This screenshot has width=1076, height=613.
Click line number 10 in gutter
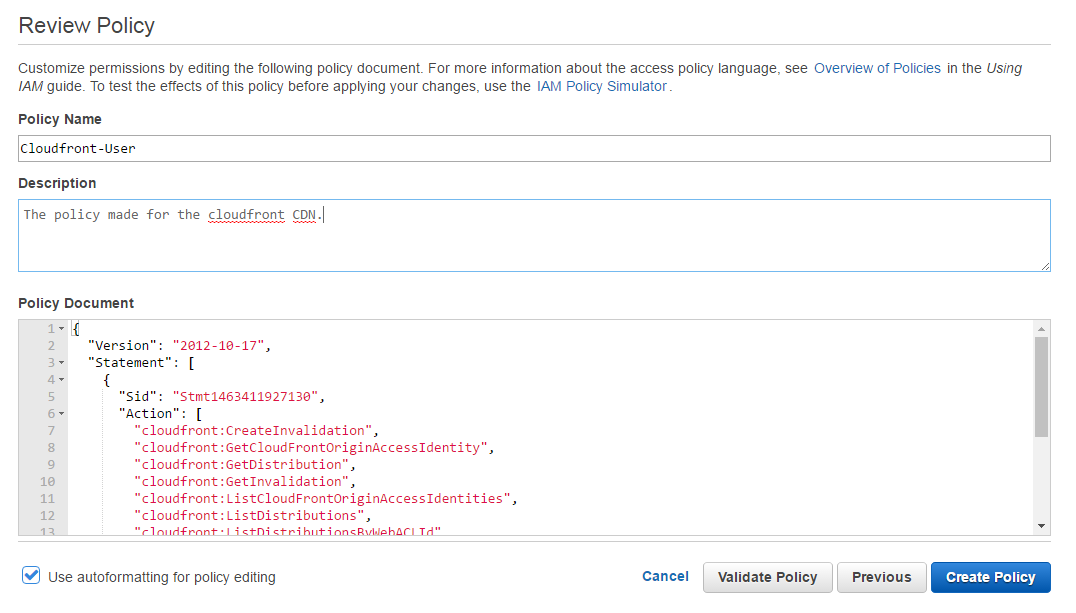coord(47,482)
